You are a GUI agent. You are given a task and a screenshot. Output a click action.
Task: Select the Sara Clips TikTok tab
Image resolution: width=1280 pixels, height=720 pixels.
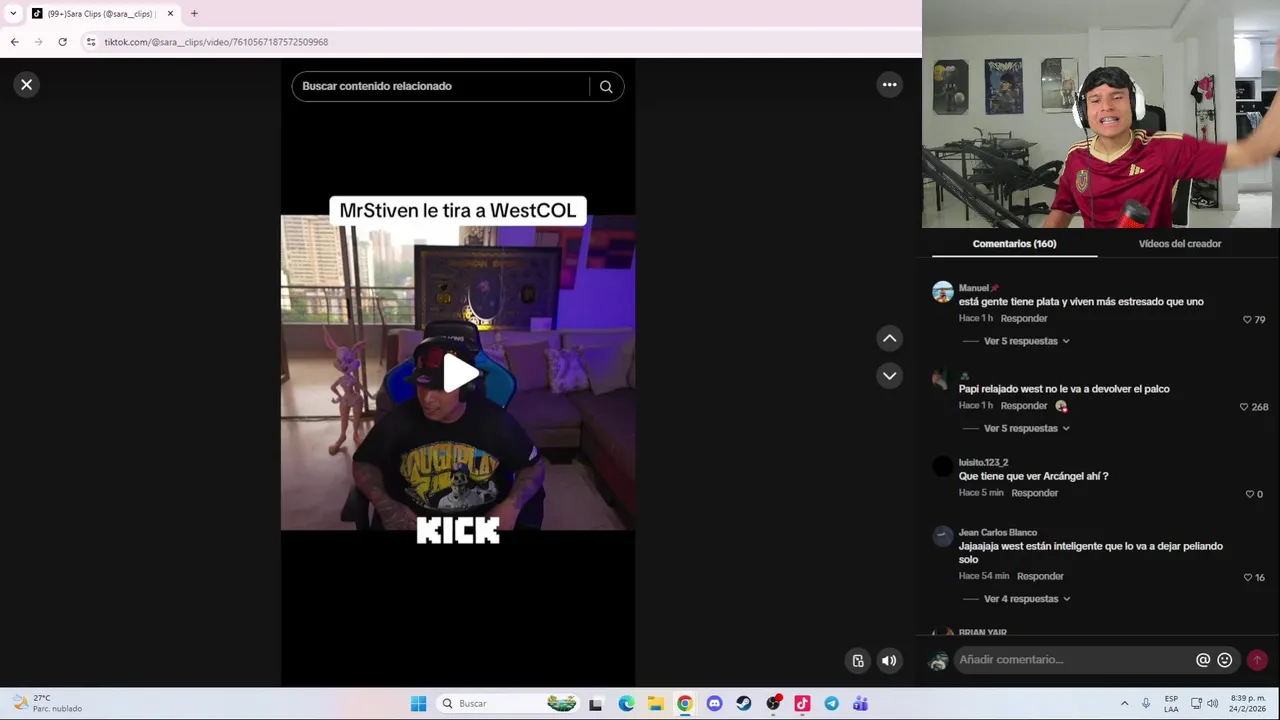tap(98, 14)
